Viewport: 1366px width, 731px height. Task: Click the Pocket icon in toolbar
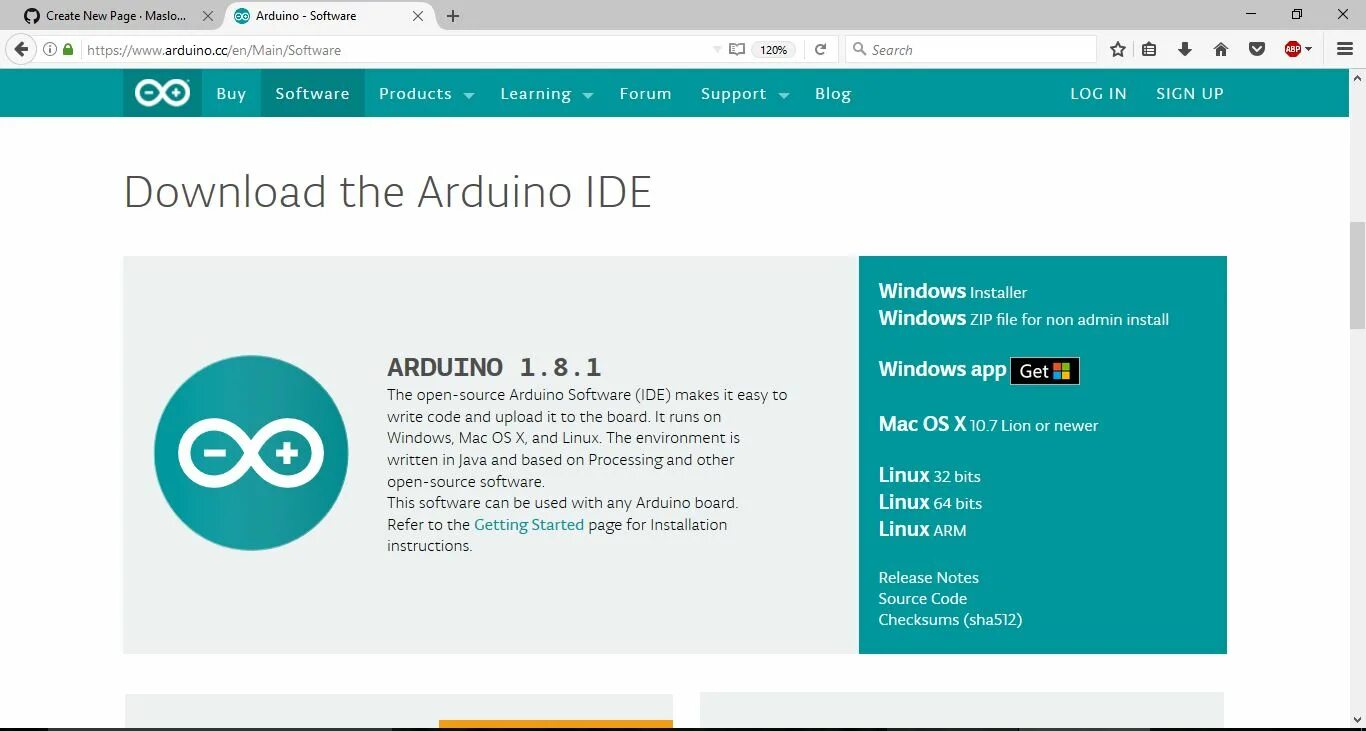pos(1257,49)
